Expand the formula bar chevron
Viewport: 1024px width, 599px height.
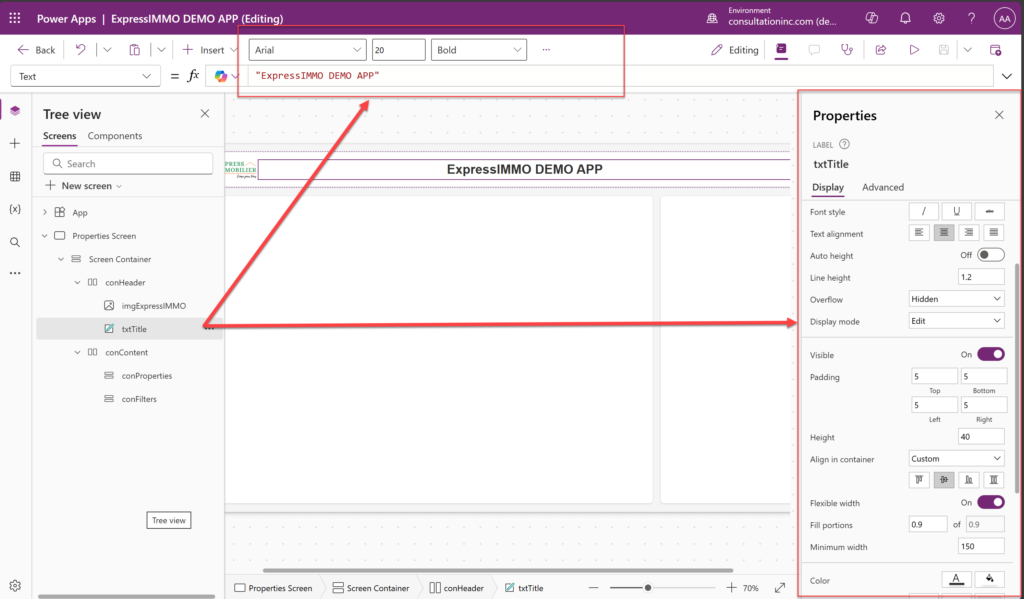click(1006, 76)
